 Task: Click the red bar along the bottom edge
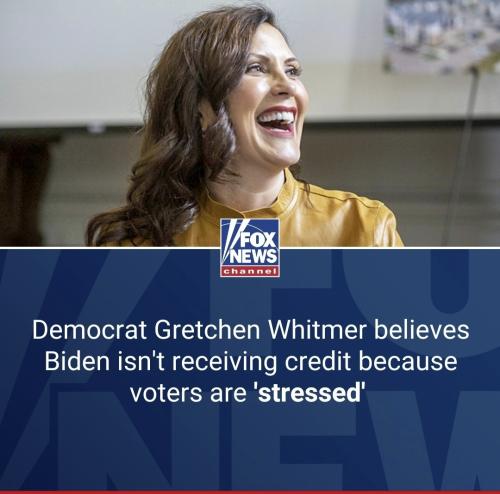[250, 492]
